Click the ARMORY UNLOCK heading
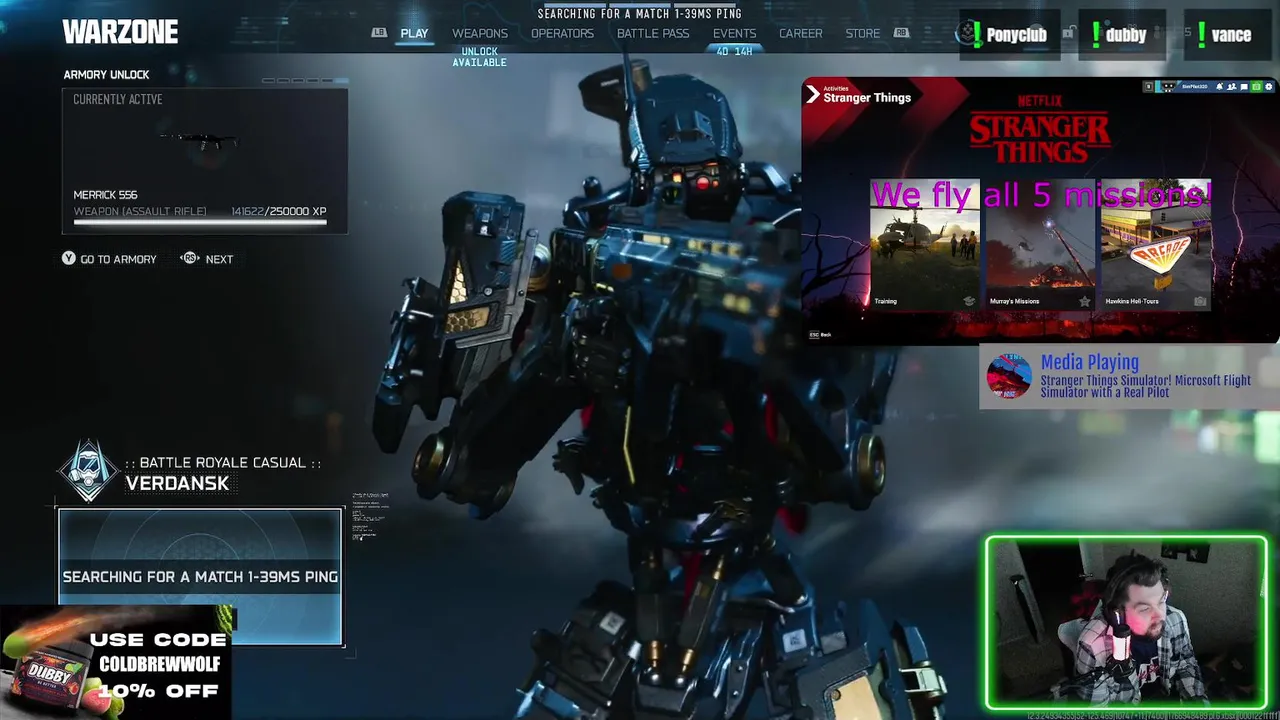 [x=106, y=75]
